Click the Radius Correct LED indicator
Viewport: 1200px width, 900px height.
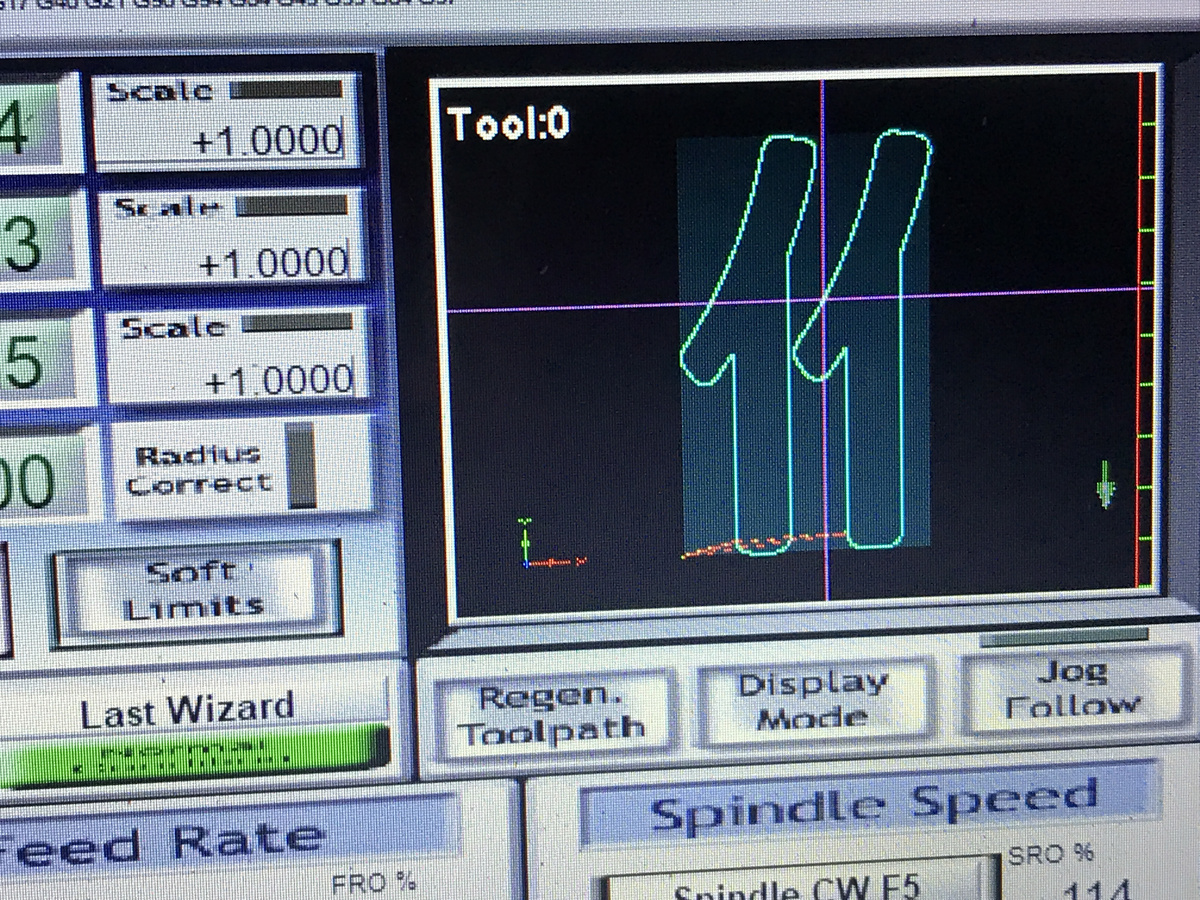point(302,466)
